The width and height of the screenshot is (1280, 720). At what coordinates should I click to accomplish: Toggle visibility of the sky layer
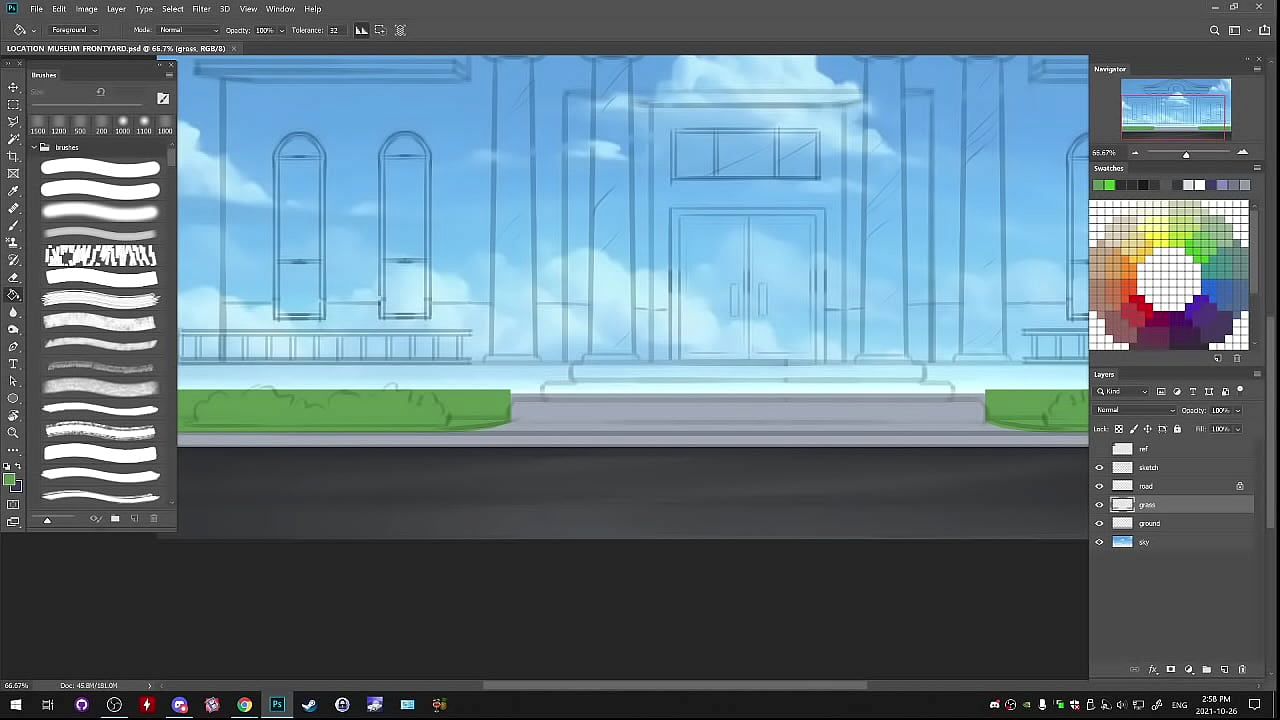click(1099, 542)
